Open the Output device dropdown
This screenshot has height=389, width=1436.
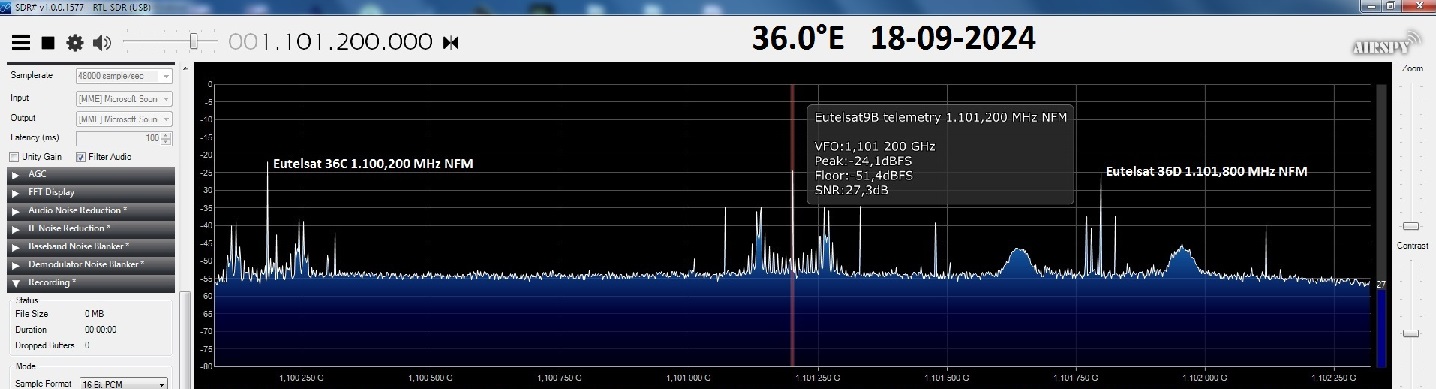click(x=124, y=119)
